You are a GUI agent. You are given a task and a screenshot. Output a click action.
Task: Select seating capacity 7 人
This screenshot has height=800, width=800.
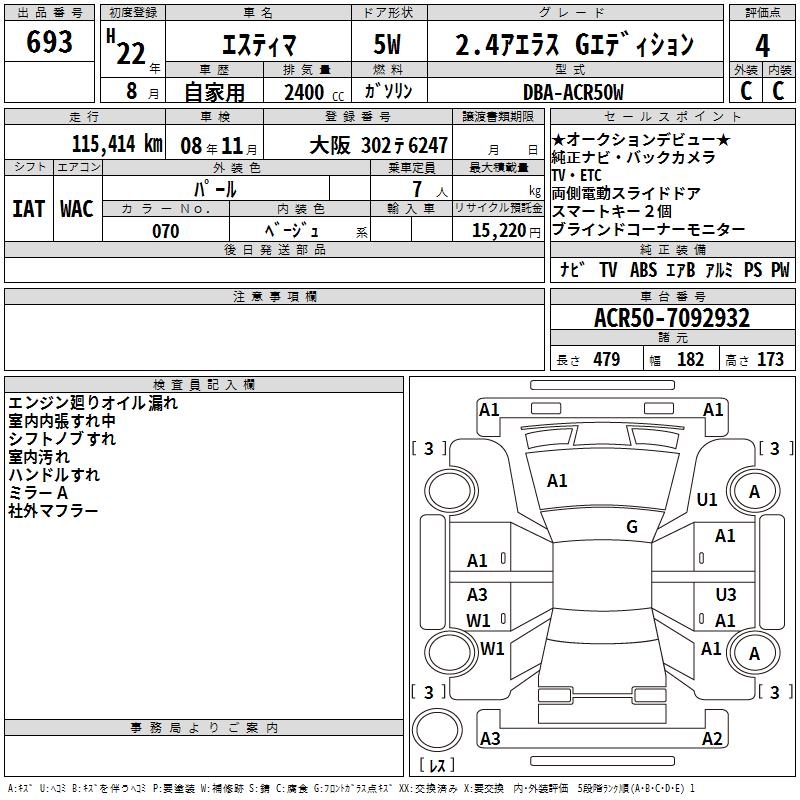[430, 189]
